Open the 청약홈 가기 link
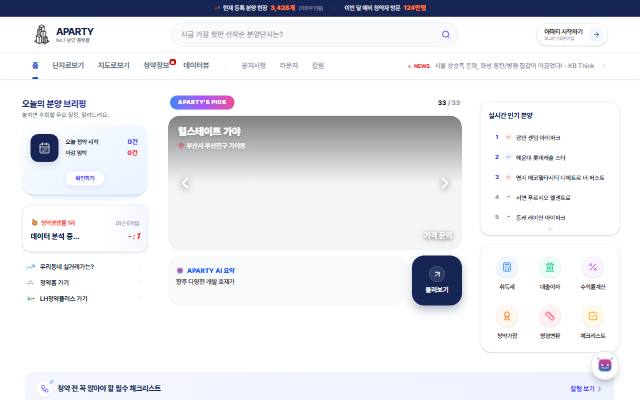Screen dimensions: 640x400 click(x=54, y=282)
